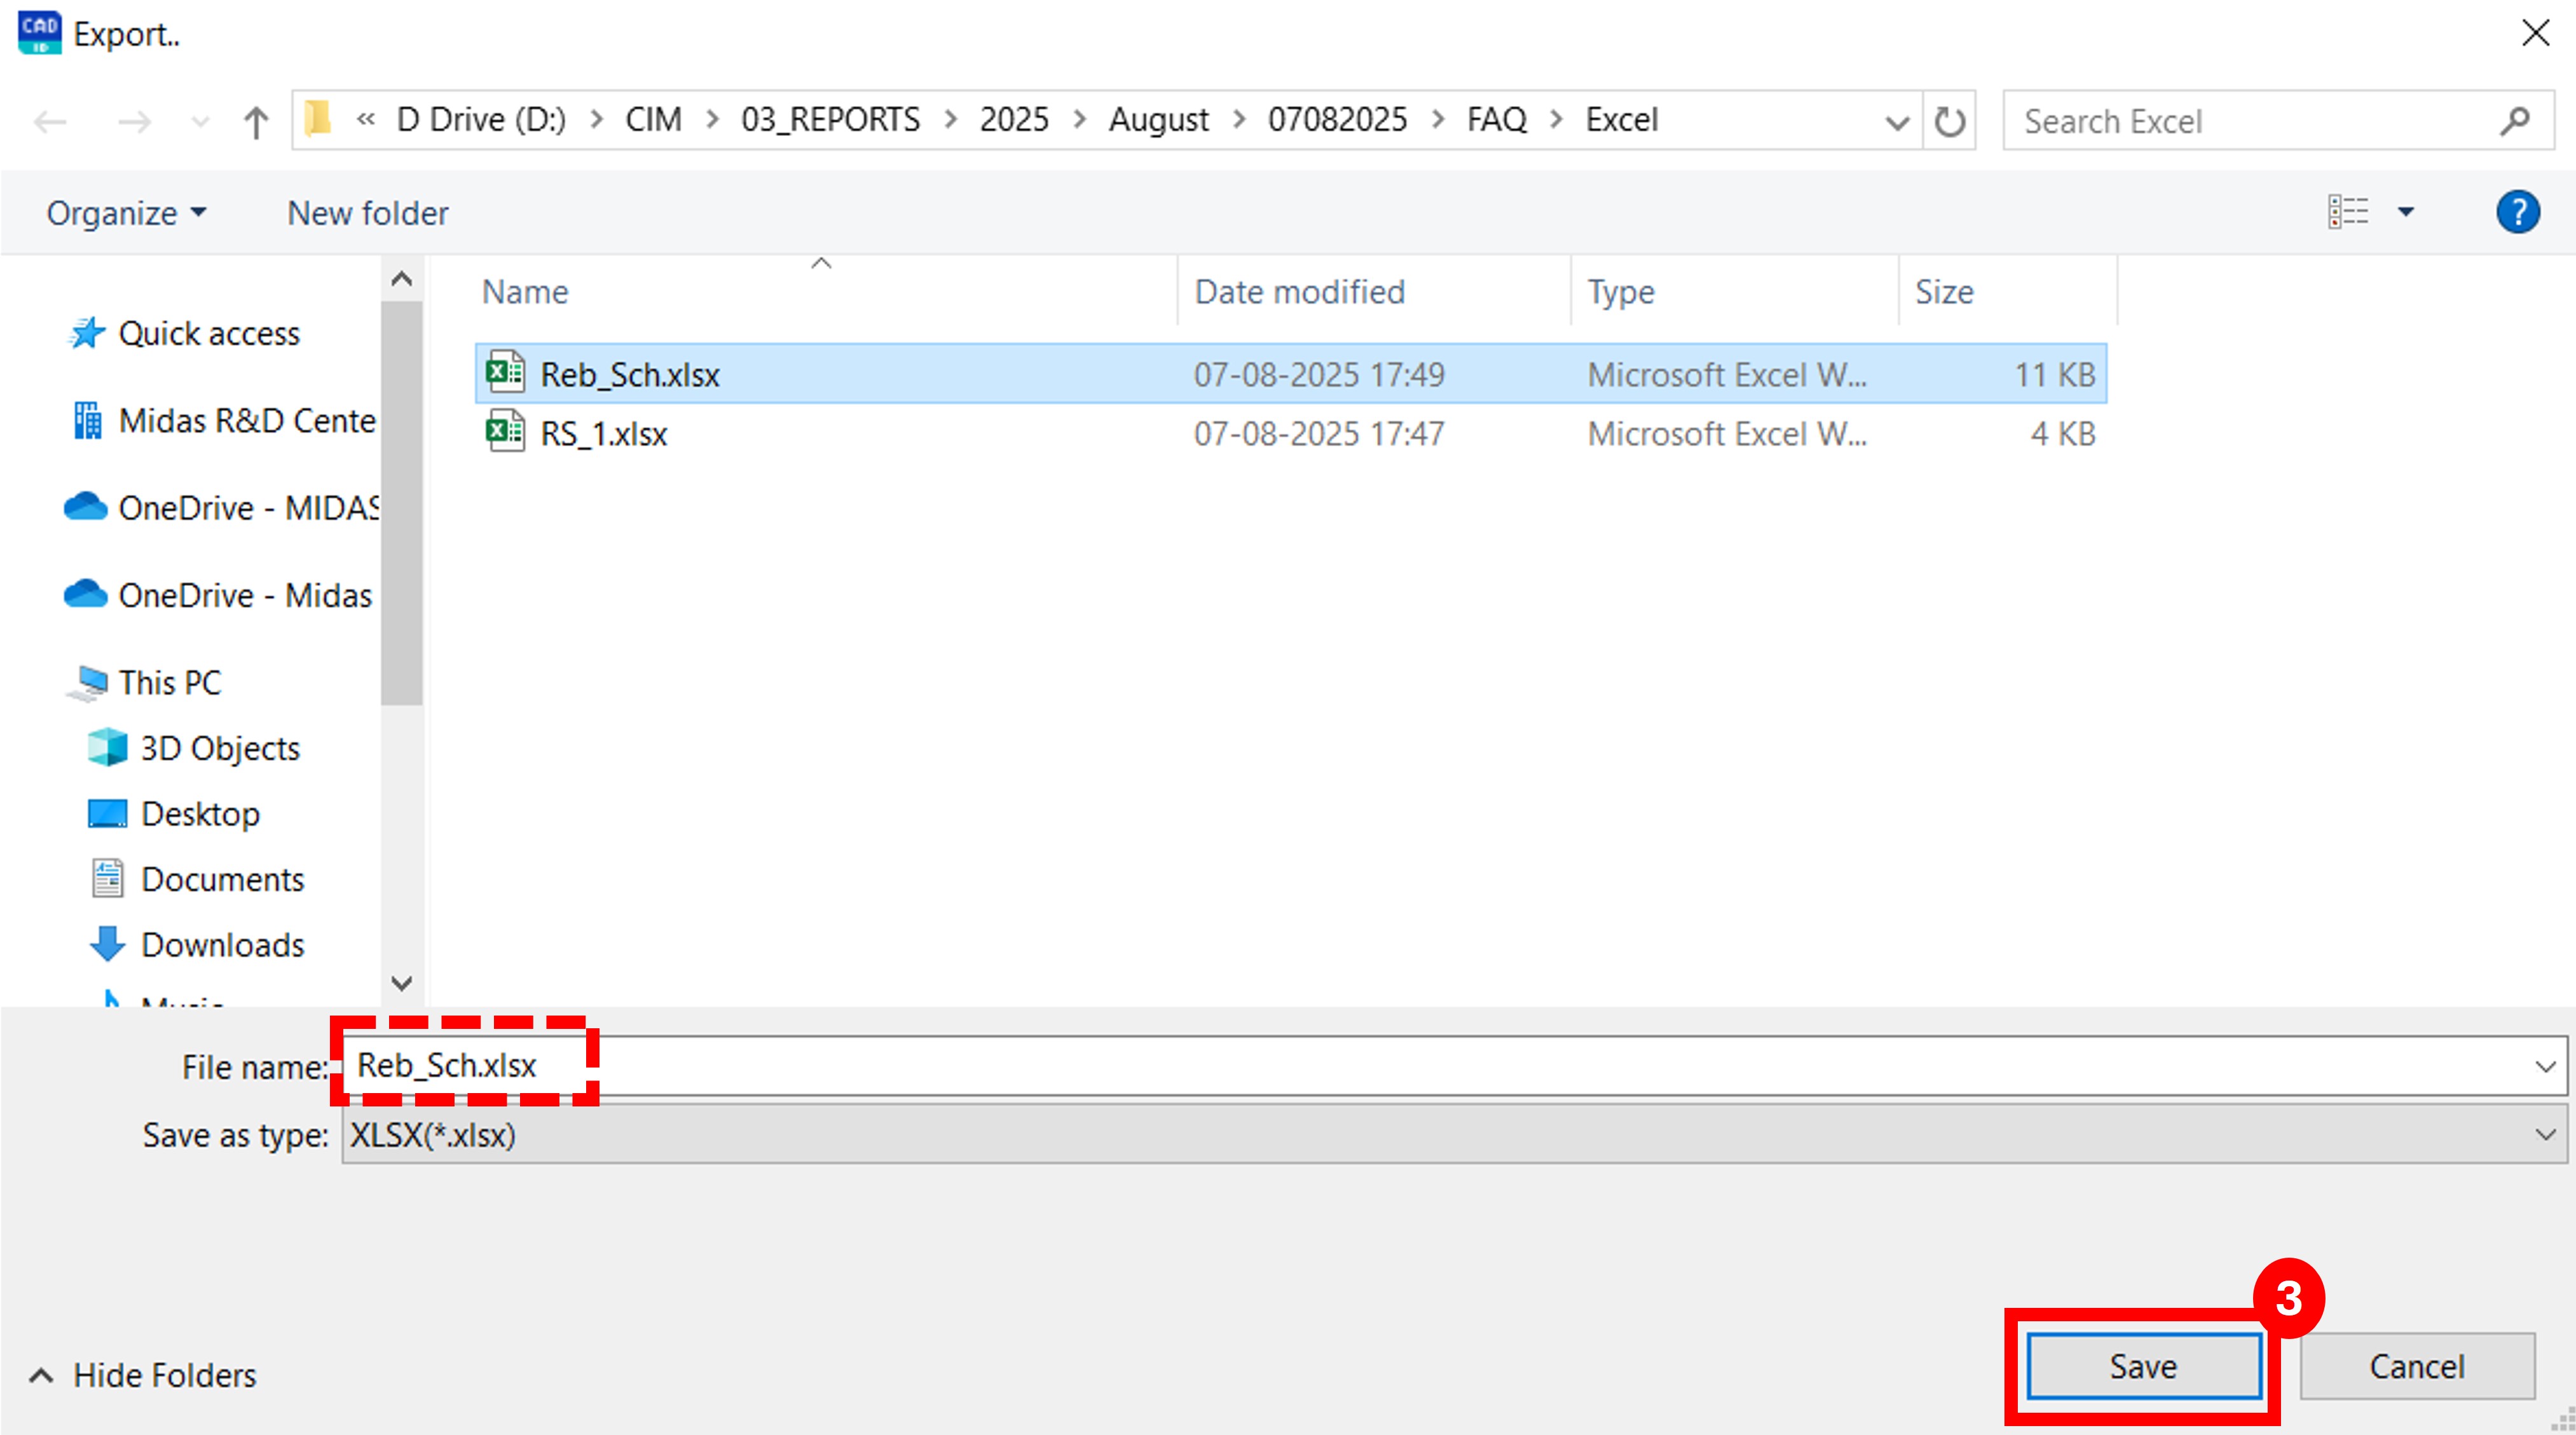This screenshot has height=1435, width=2576.
Task: Refresh the current folder view
Action: coord(1950,121)
